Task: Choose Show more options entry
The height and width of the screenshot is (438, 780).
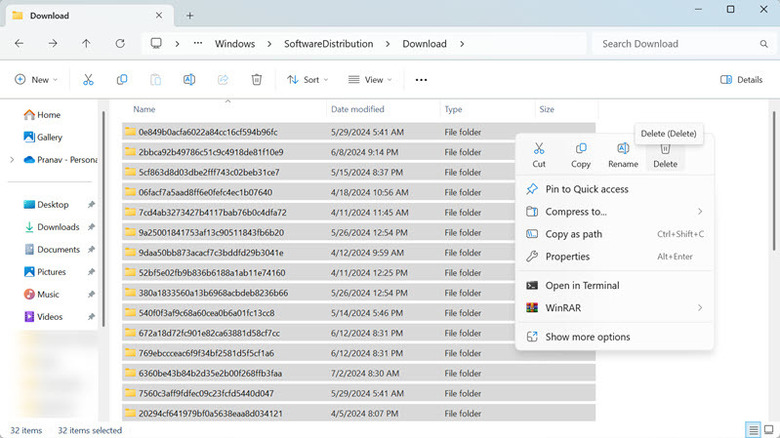Action: coord(587,337)
